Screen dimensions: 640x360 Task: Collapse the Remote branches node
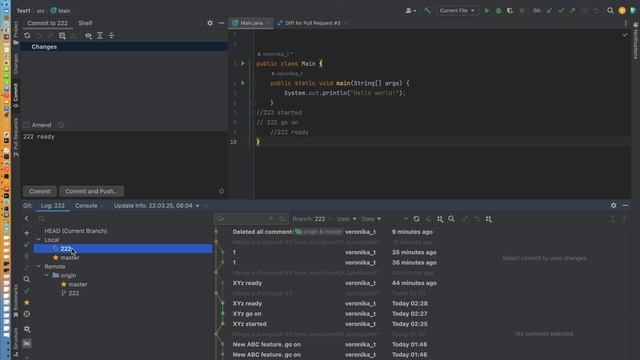(39, 267)
